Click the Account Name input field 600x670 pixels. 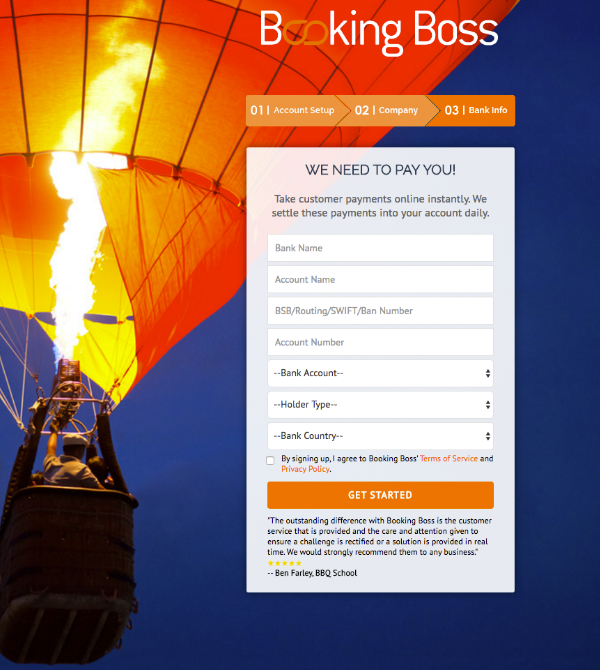click(x=380, y=279)
